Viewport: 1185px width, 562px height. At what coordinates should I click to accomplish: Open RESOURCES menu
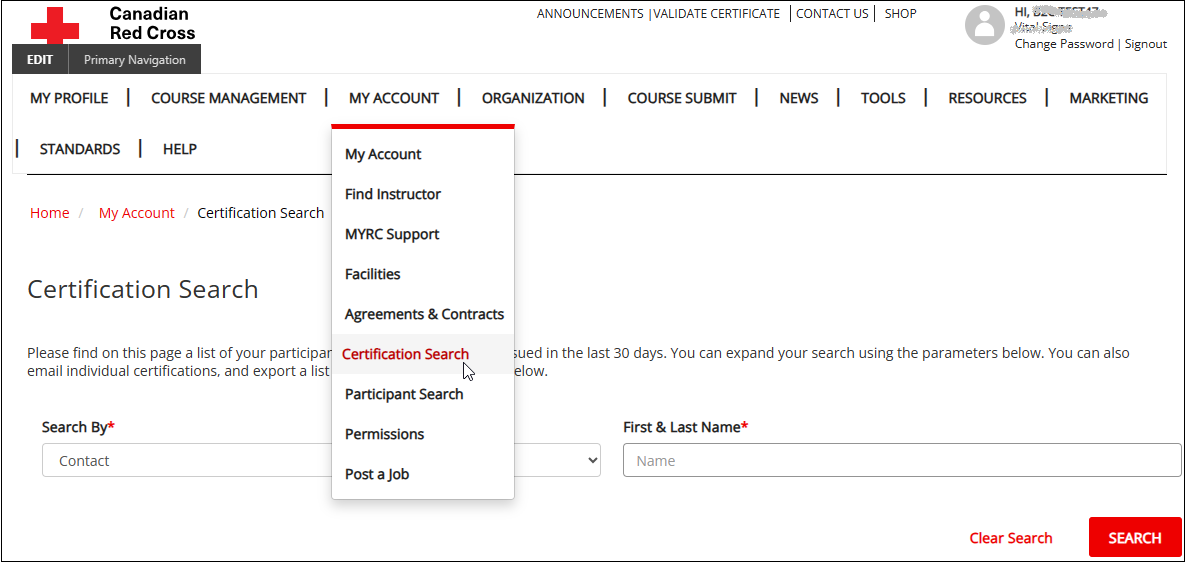(x=987, y=98)
